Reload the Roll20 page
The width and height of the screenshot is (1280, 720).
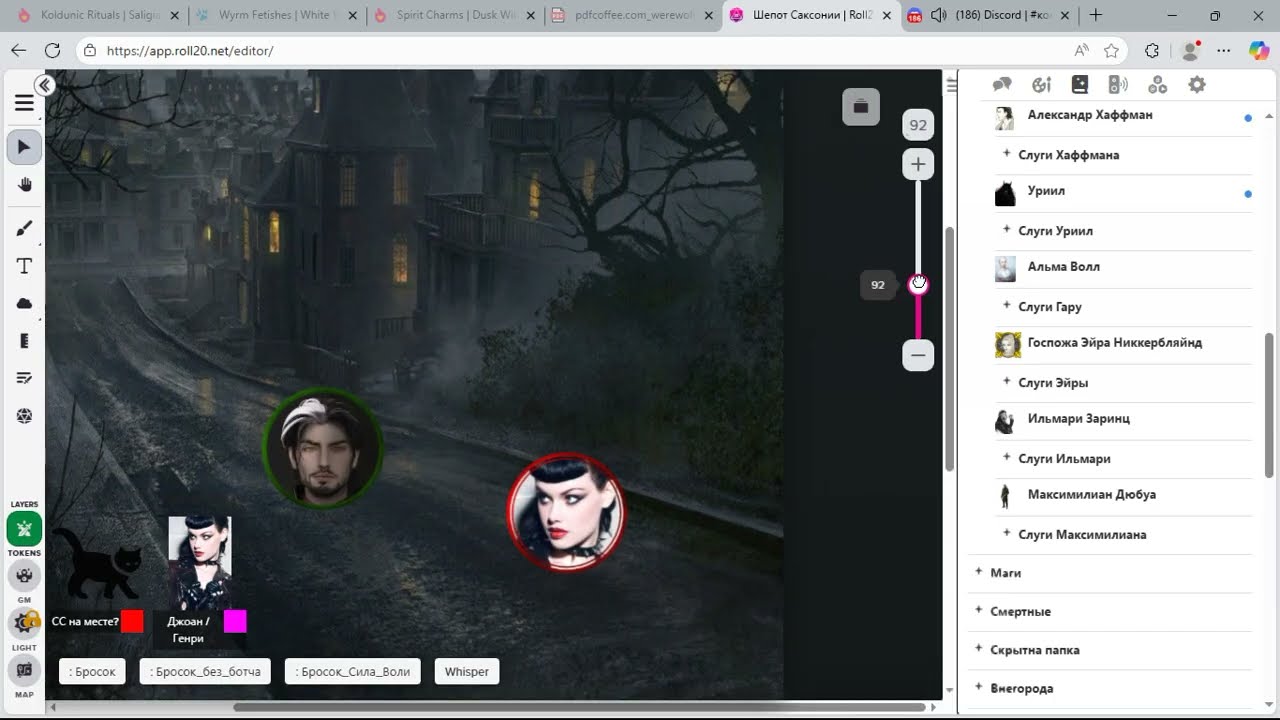click(52, 50)
